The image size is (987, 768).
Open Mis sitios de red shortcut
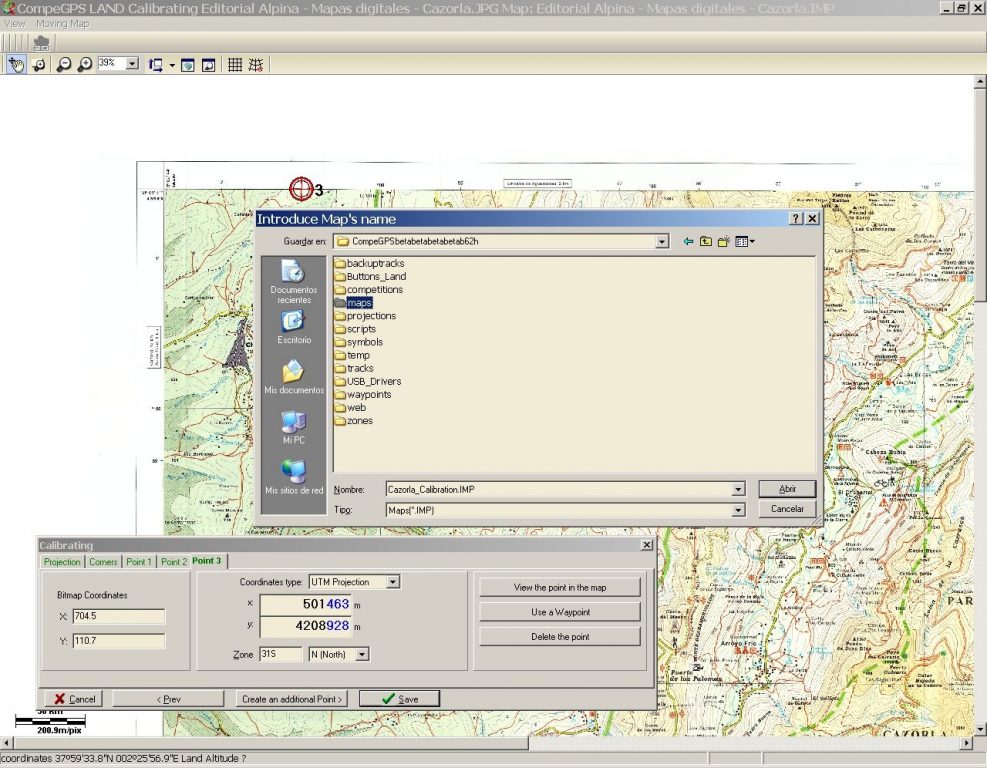(293, 477)
